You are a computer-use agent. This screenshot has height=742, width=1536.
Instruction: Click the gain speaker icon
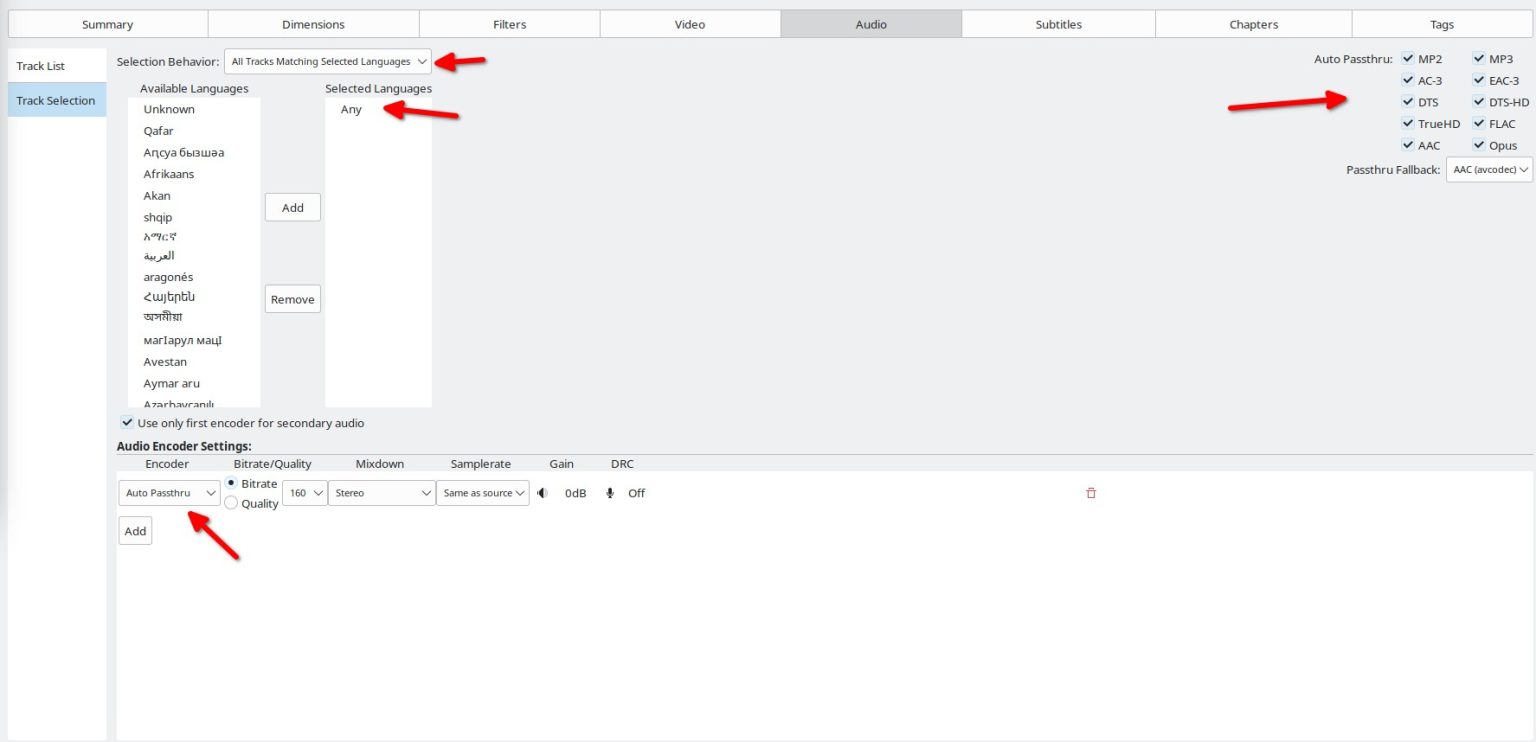pos(542,493)
